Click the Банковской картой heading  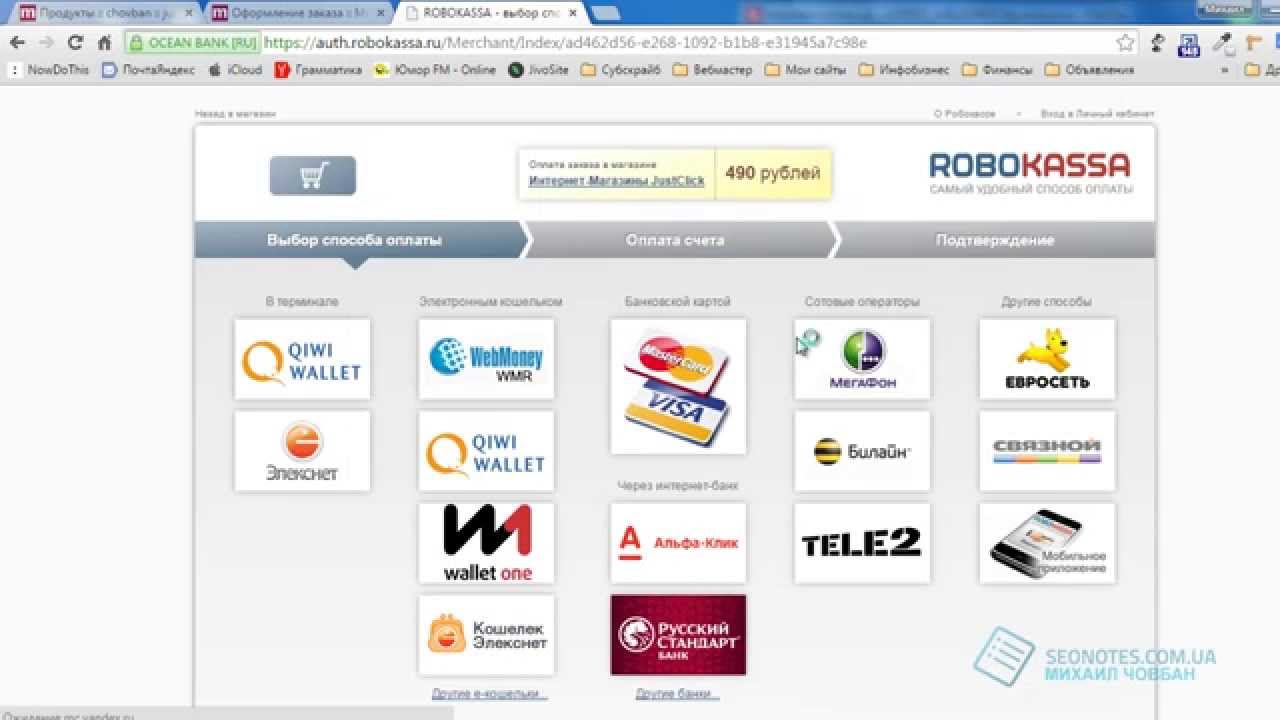(x=678, y=301)
